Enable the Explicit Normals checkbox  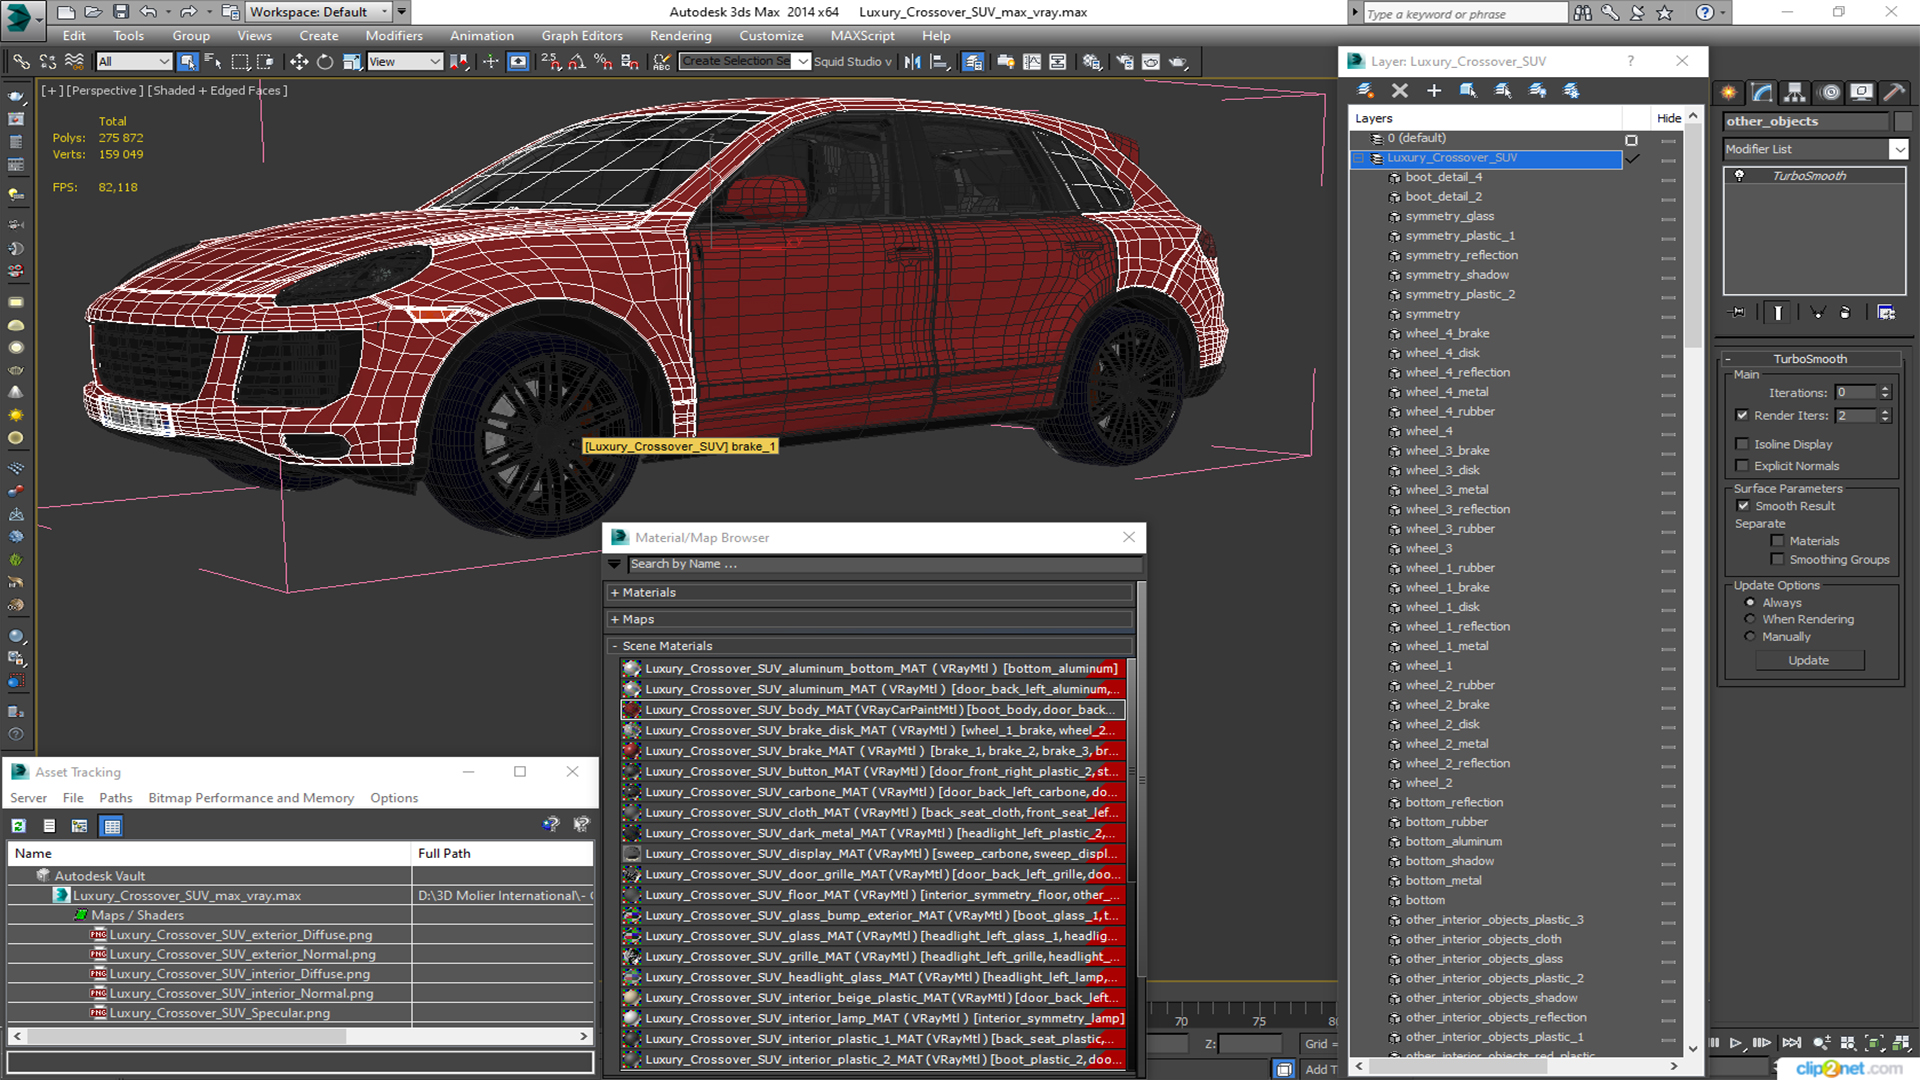(1742, 466)
